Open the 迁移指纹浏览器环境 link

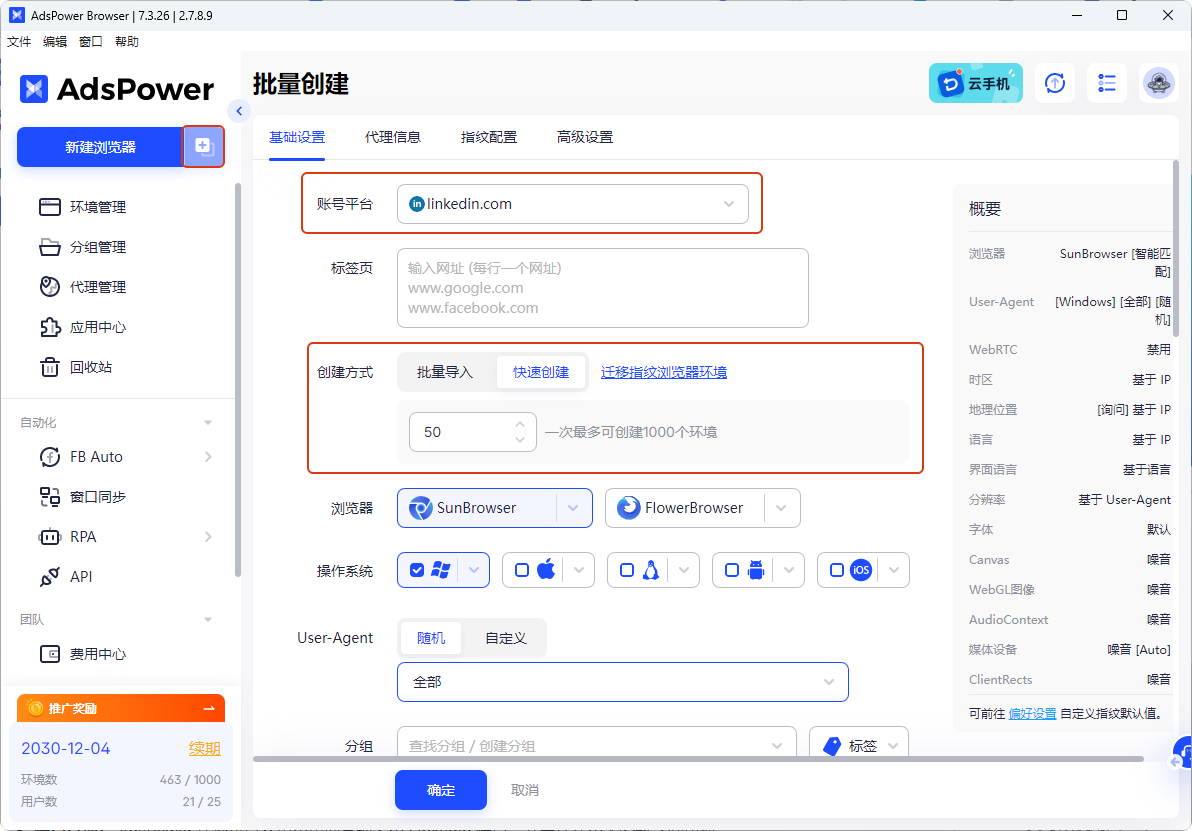664,372
